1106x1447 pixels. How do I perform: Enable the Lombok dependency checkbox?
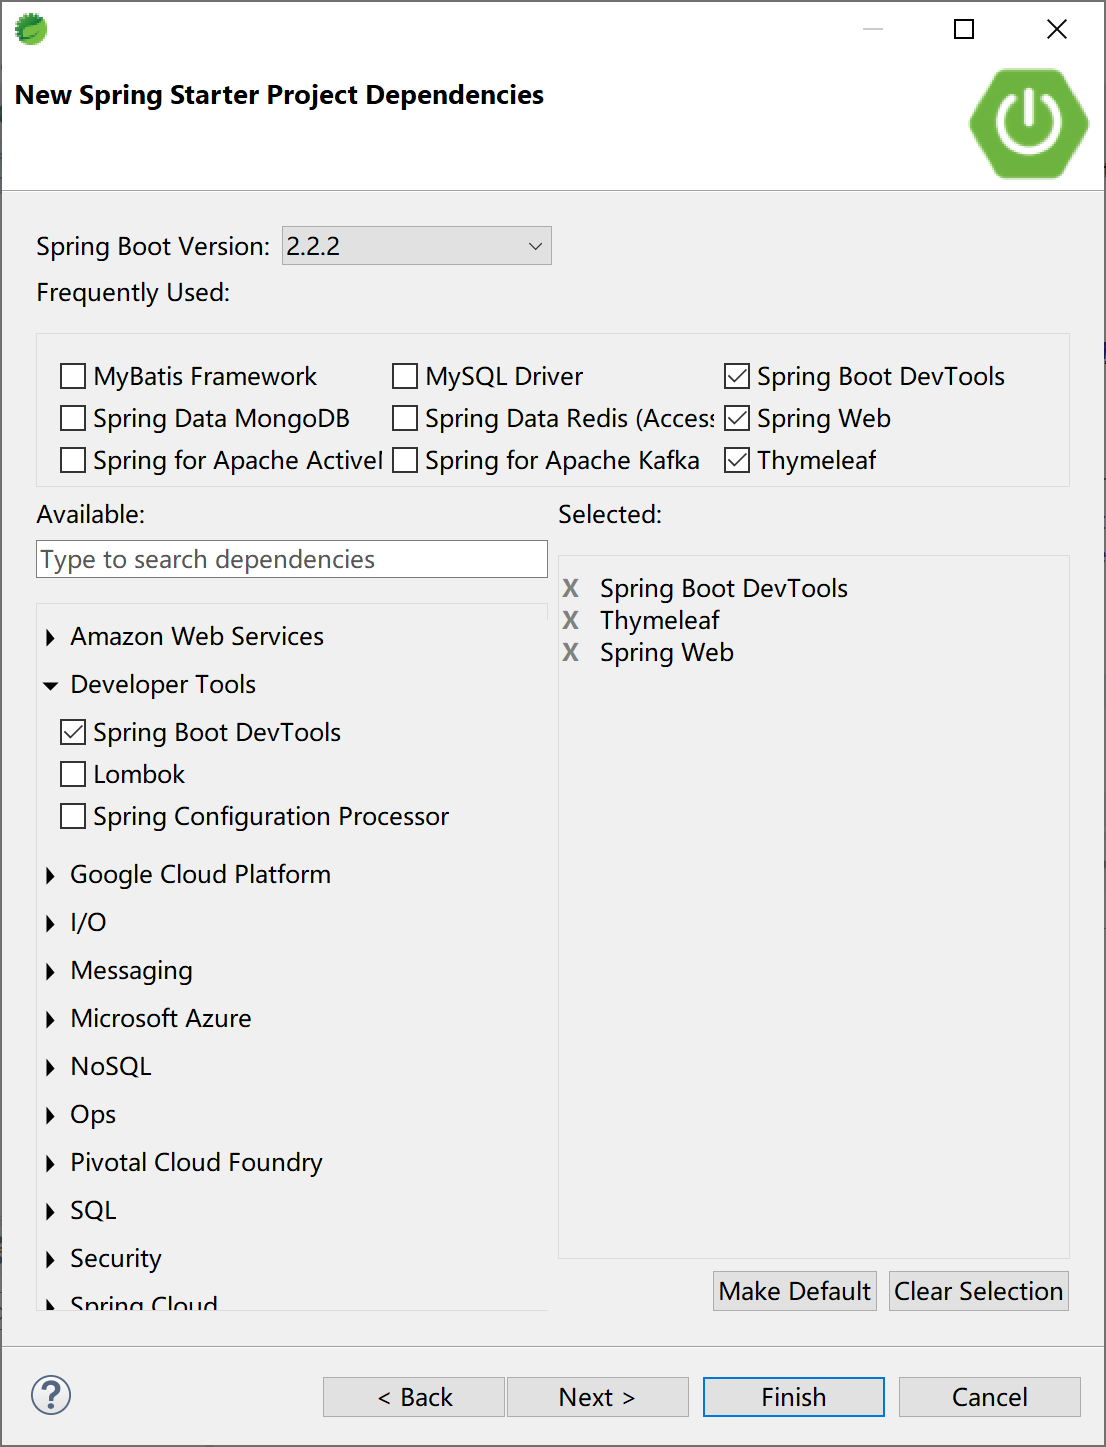(73, 774)
